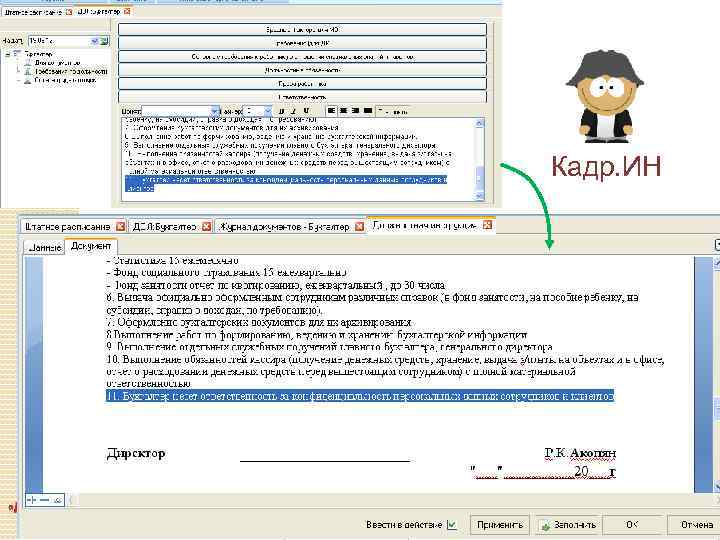Align text left in the upper editor
Screen dimensions: 720x540
[332, 111]
